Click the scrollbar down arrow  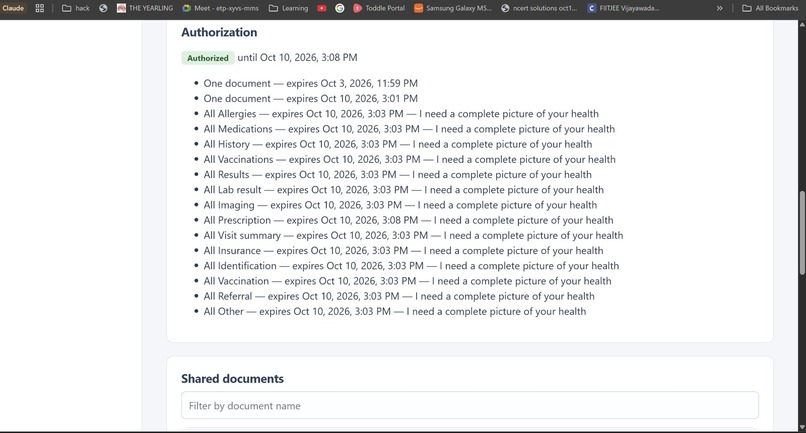point(802,427)
